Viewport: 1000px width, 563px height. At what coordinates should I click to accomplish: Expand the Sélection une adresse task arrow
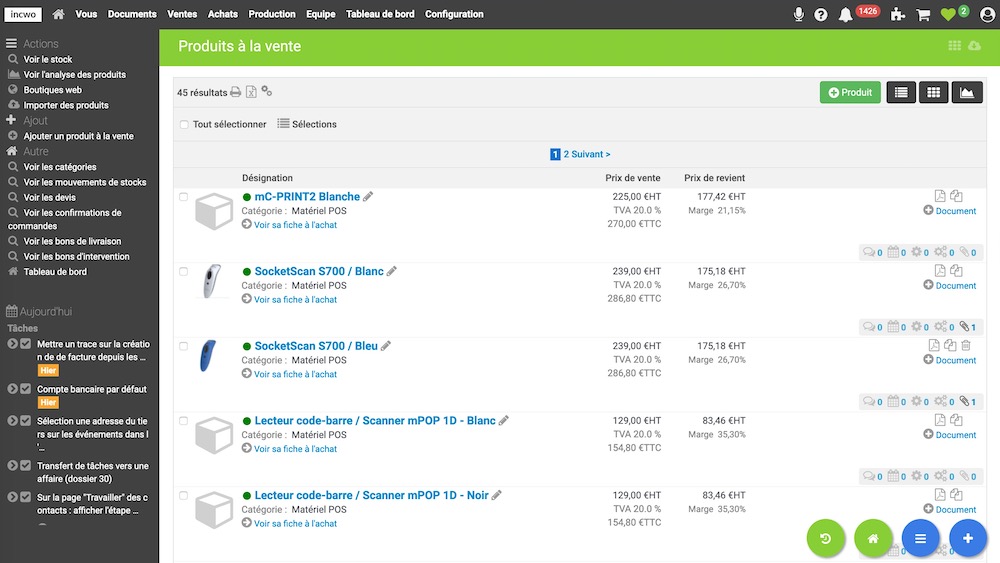pos(12,420)
